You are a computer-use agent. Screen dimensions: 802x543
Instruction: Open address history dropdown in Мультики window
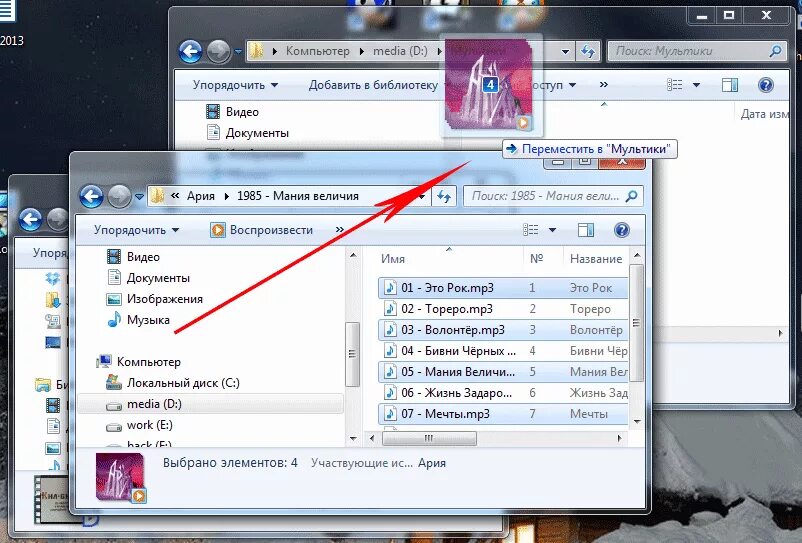point(565,52)
